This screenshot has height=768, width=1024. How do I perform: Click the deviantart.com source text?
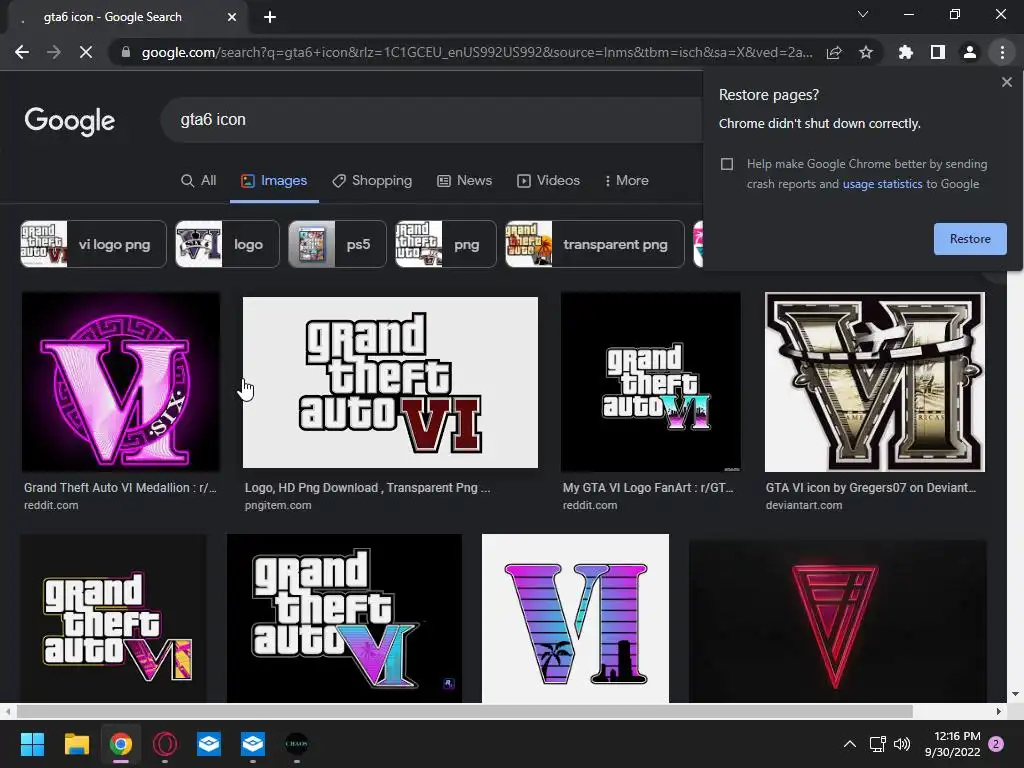[804, 505]
